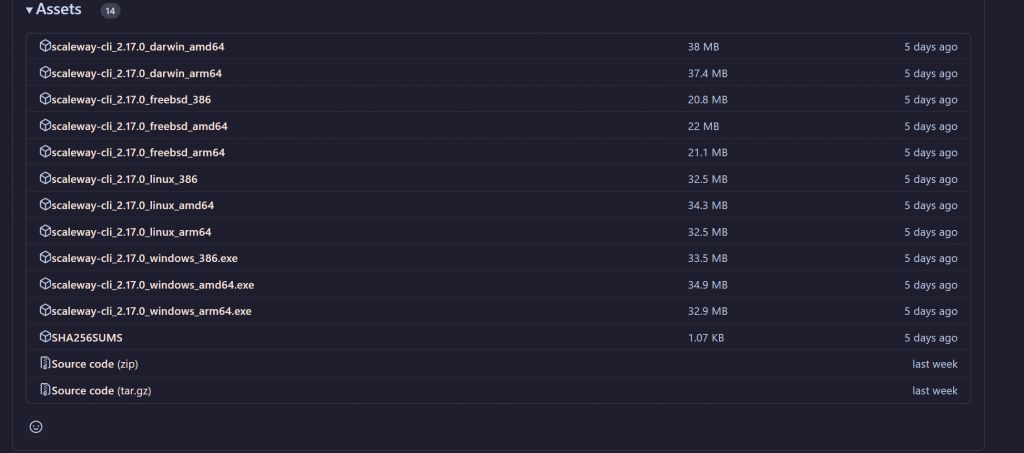
Task: Download scaleway-cli_2.17.0_linux_arm64
Action: 131,232
